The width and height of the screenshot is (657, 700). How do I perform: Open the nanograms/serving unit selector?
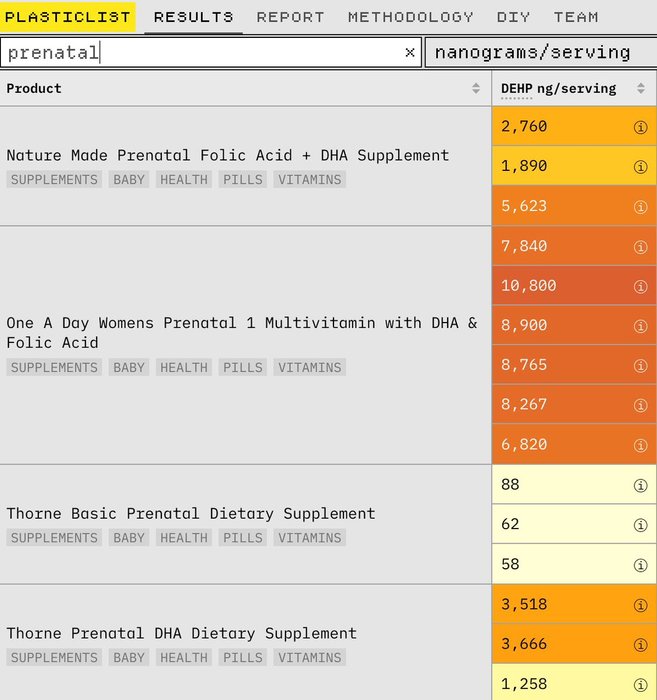click(x=540, y=53)
